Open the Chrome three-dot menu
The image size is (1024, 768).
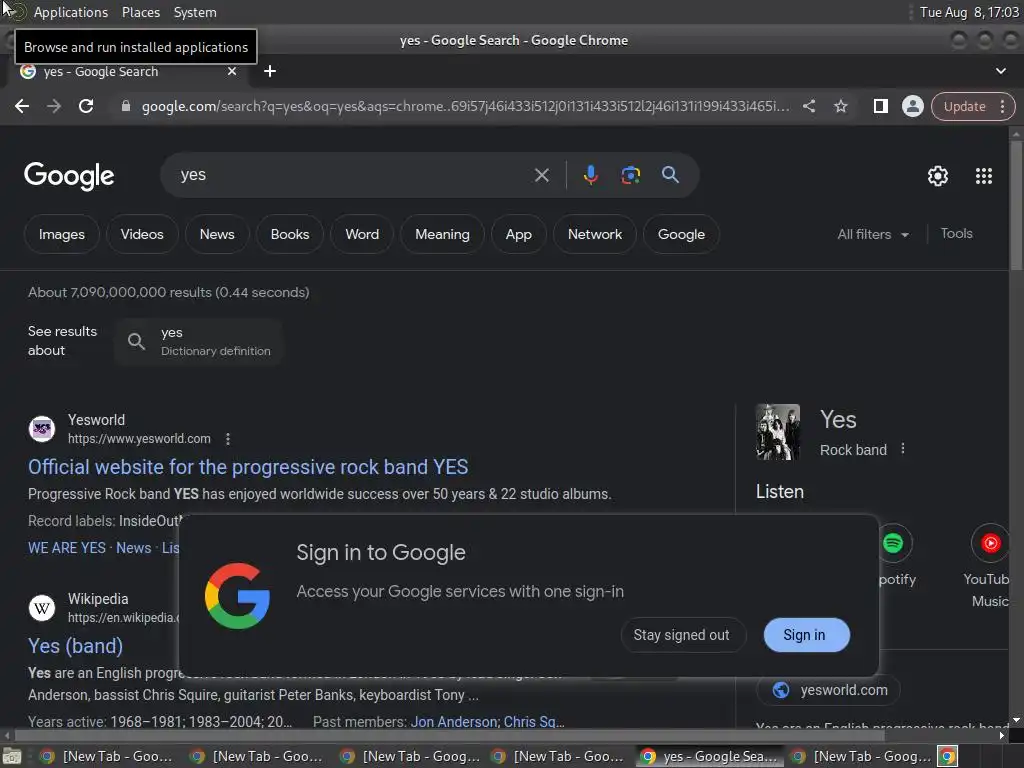point(1002,106)
